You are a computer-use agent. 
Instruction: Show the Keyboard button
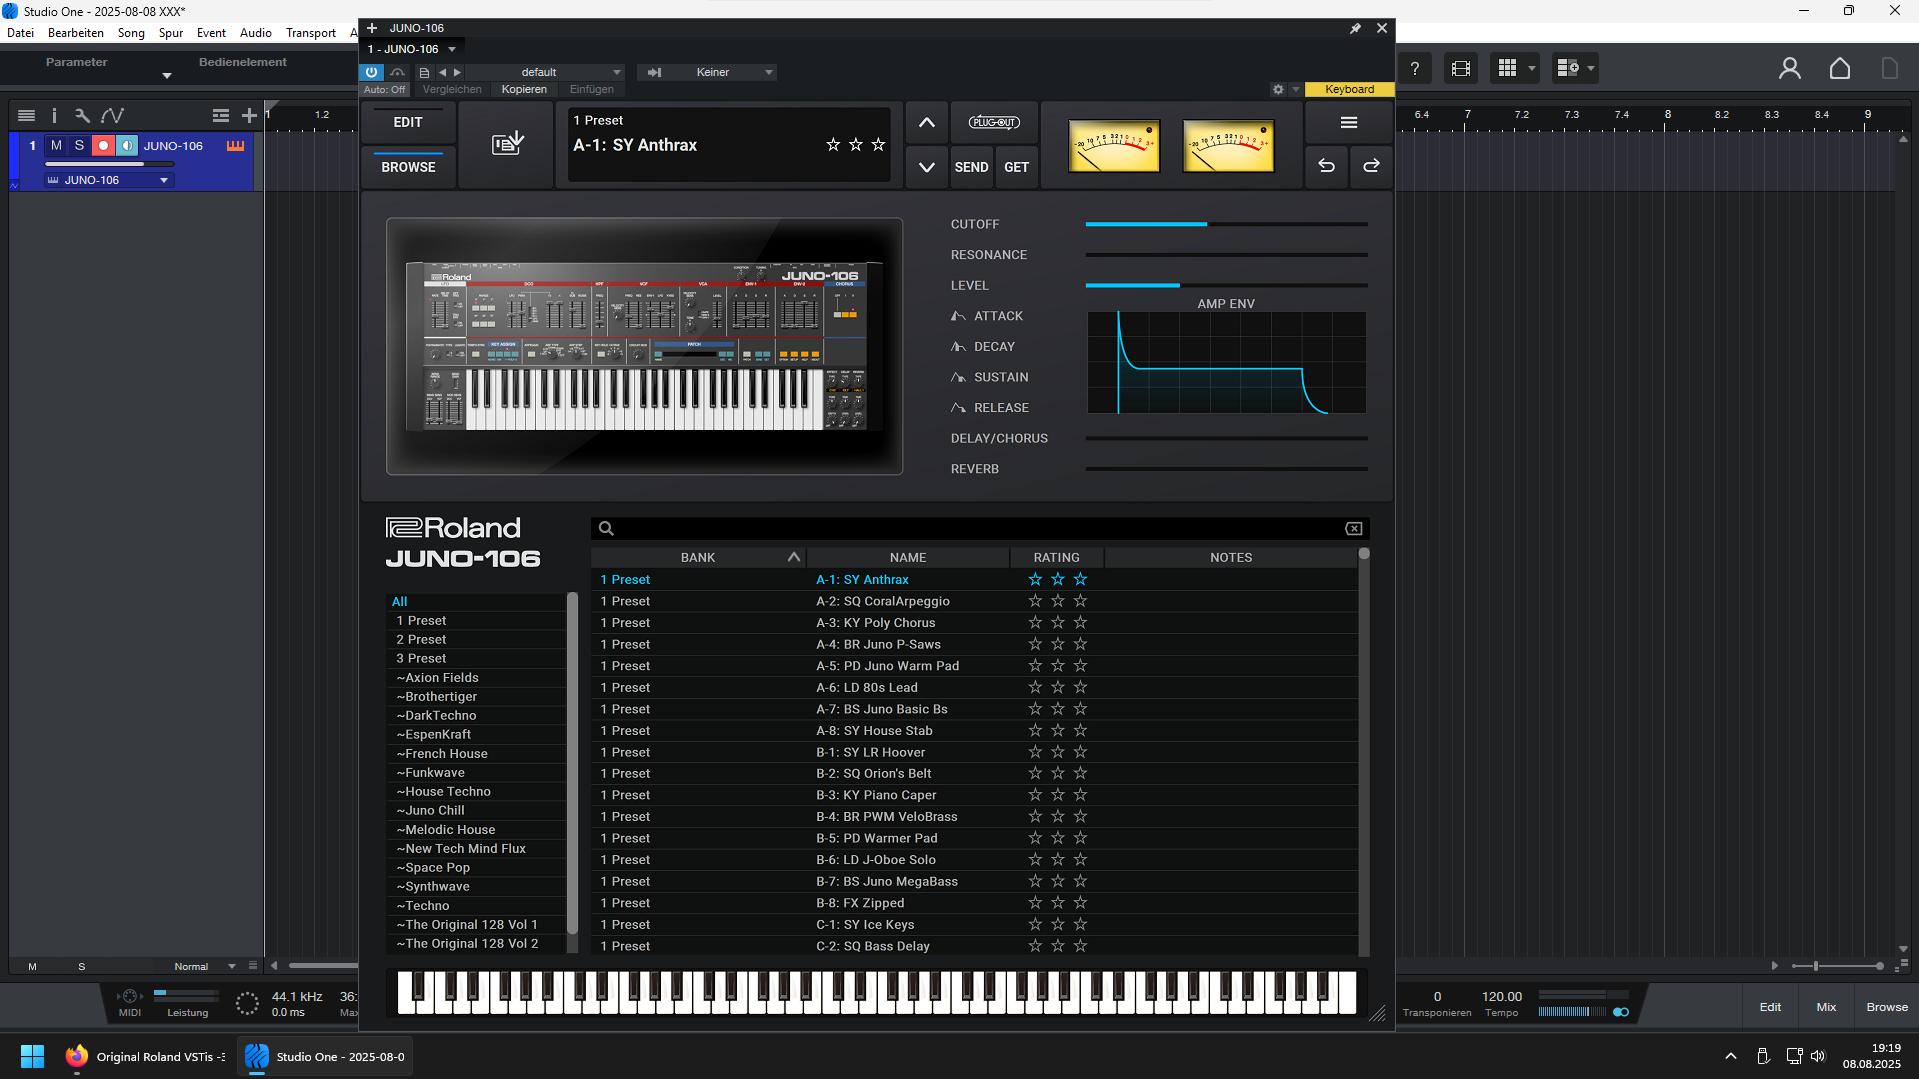pos(1349,89)
